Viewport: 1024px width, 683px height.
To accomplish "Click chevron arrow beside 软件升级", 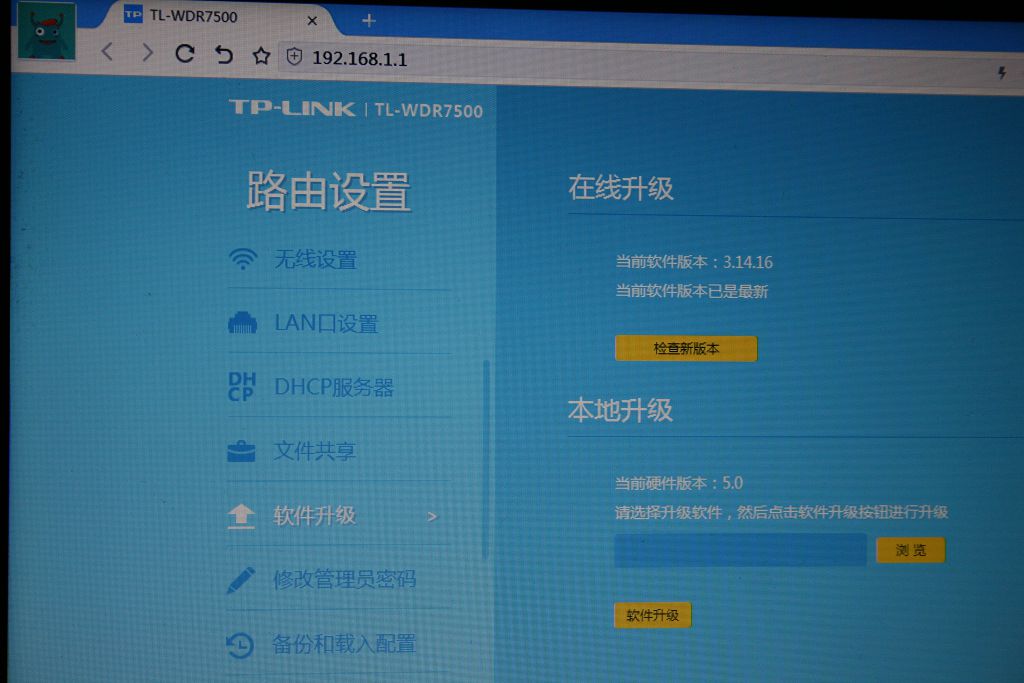I will coord(432,516).
